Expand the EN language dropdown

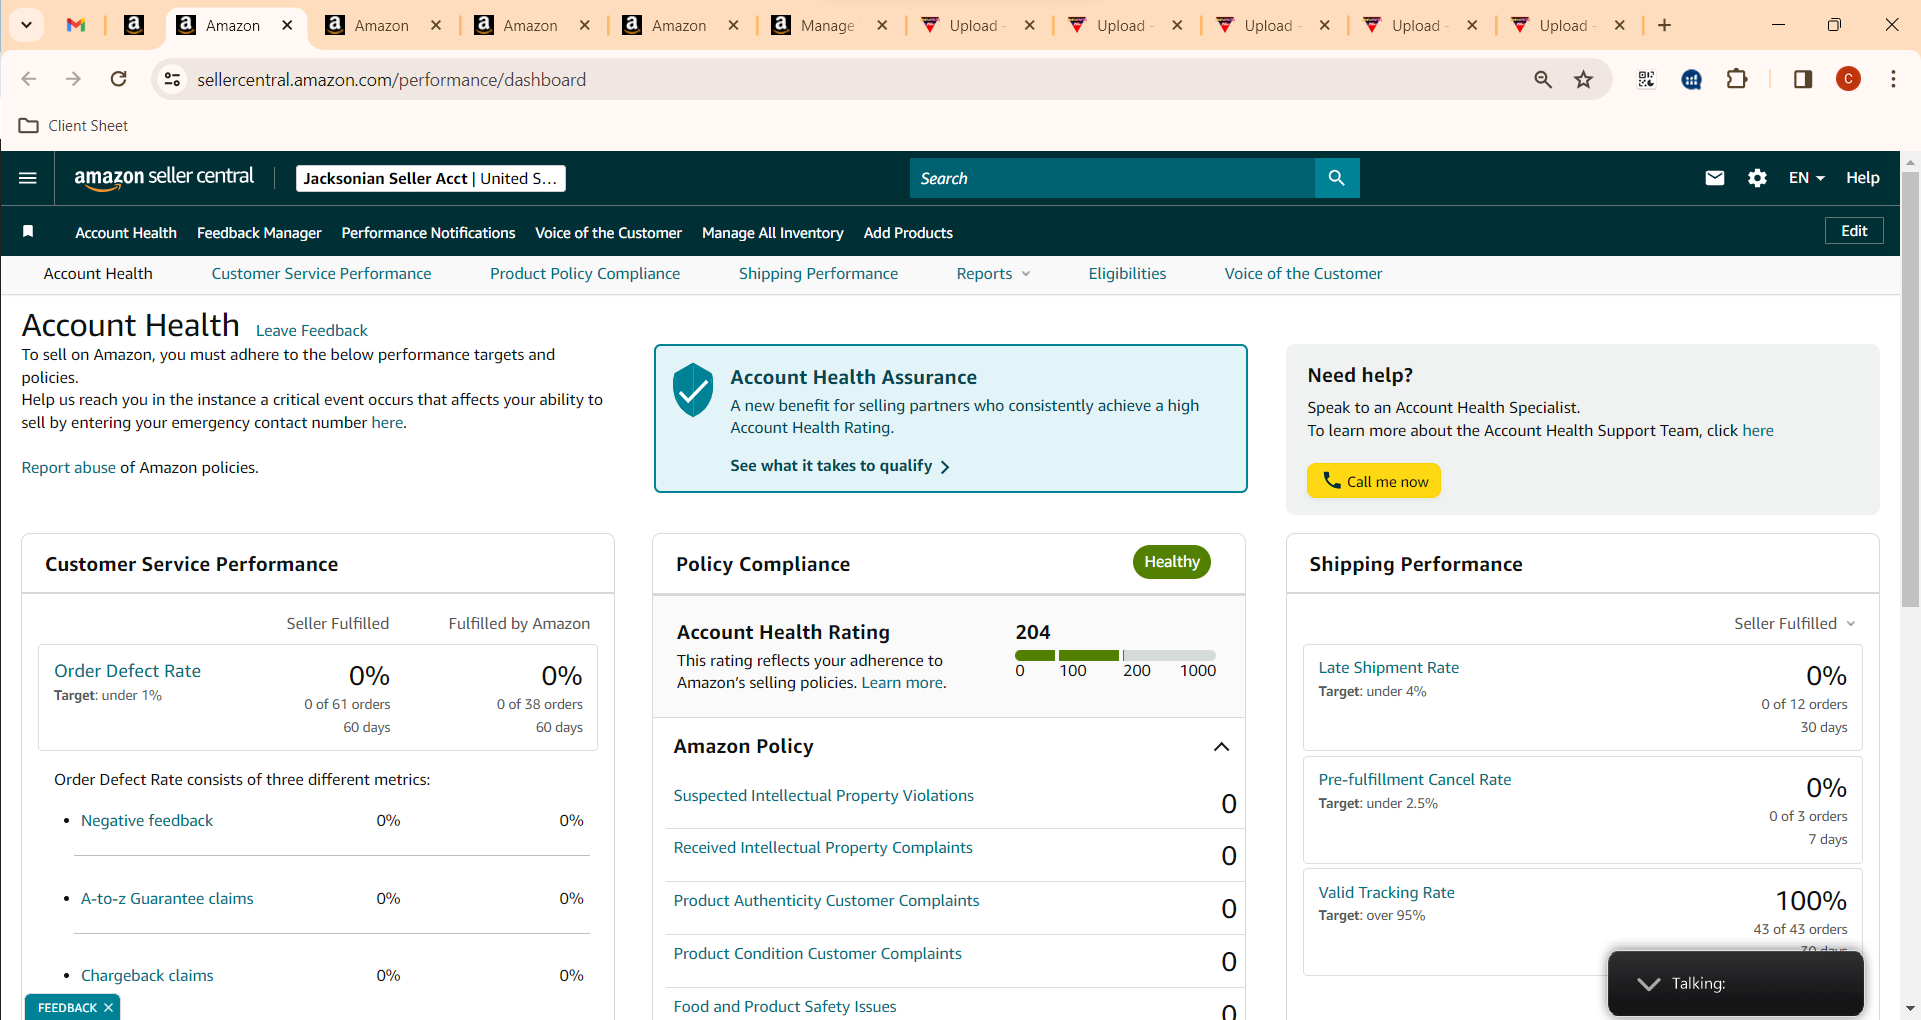(1806, 178)
